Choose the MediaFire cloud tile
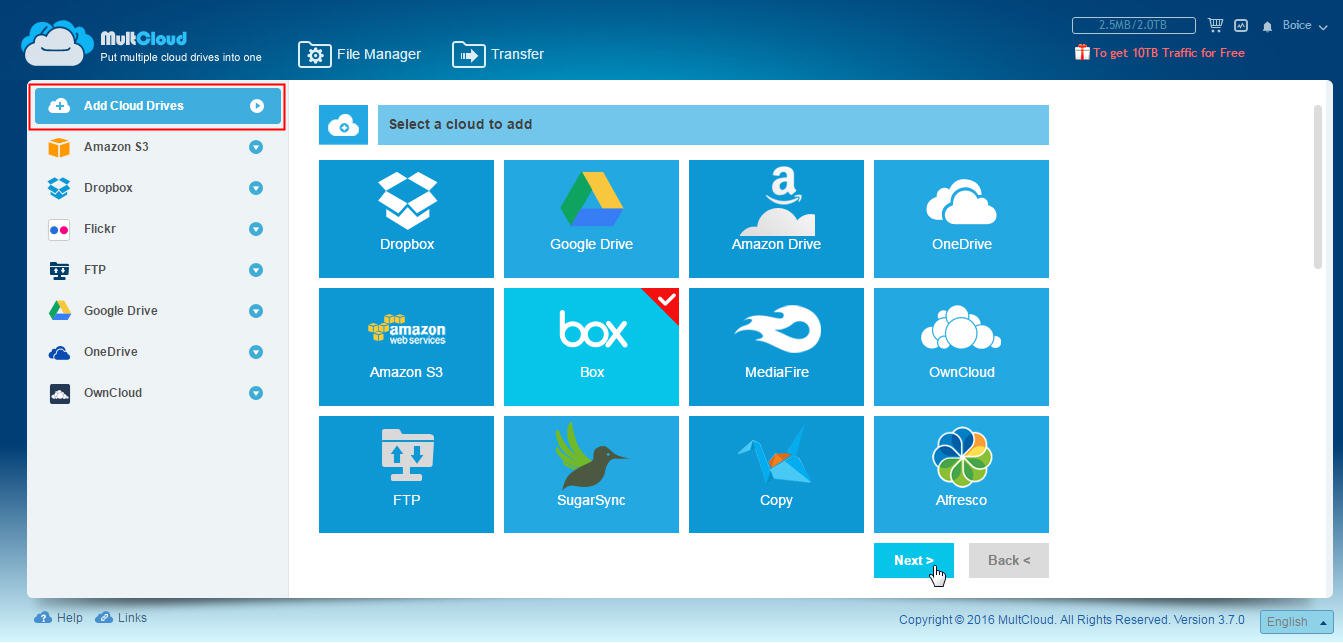 click(x=776, y=347)
